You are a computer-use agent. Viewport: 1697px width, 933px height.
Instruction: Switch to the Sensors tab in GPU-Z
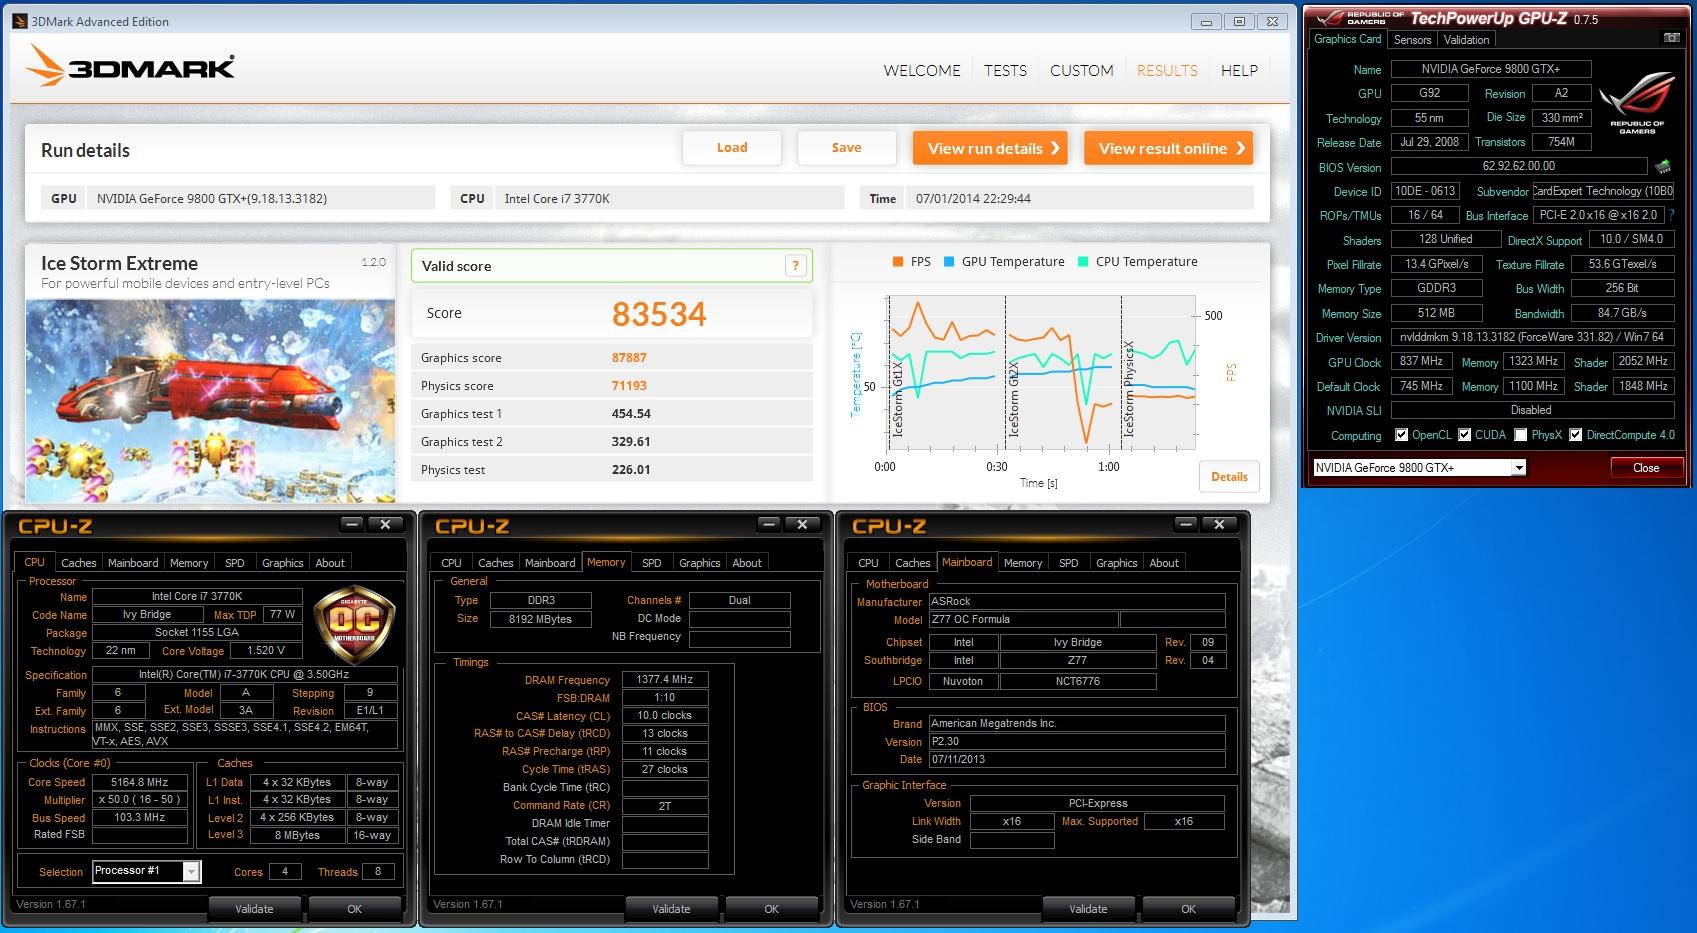pyautogui.click(x=1412, y=40)
